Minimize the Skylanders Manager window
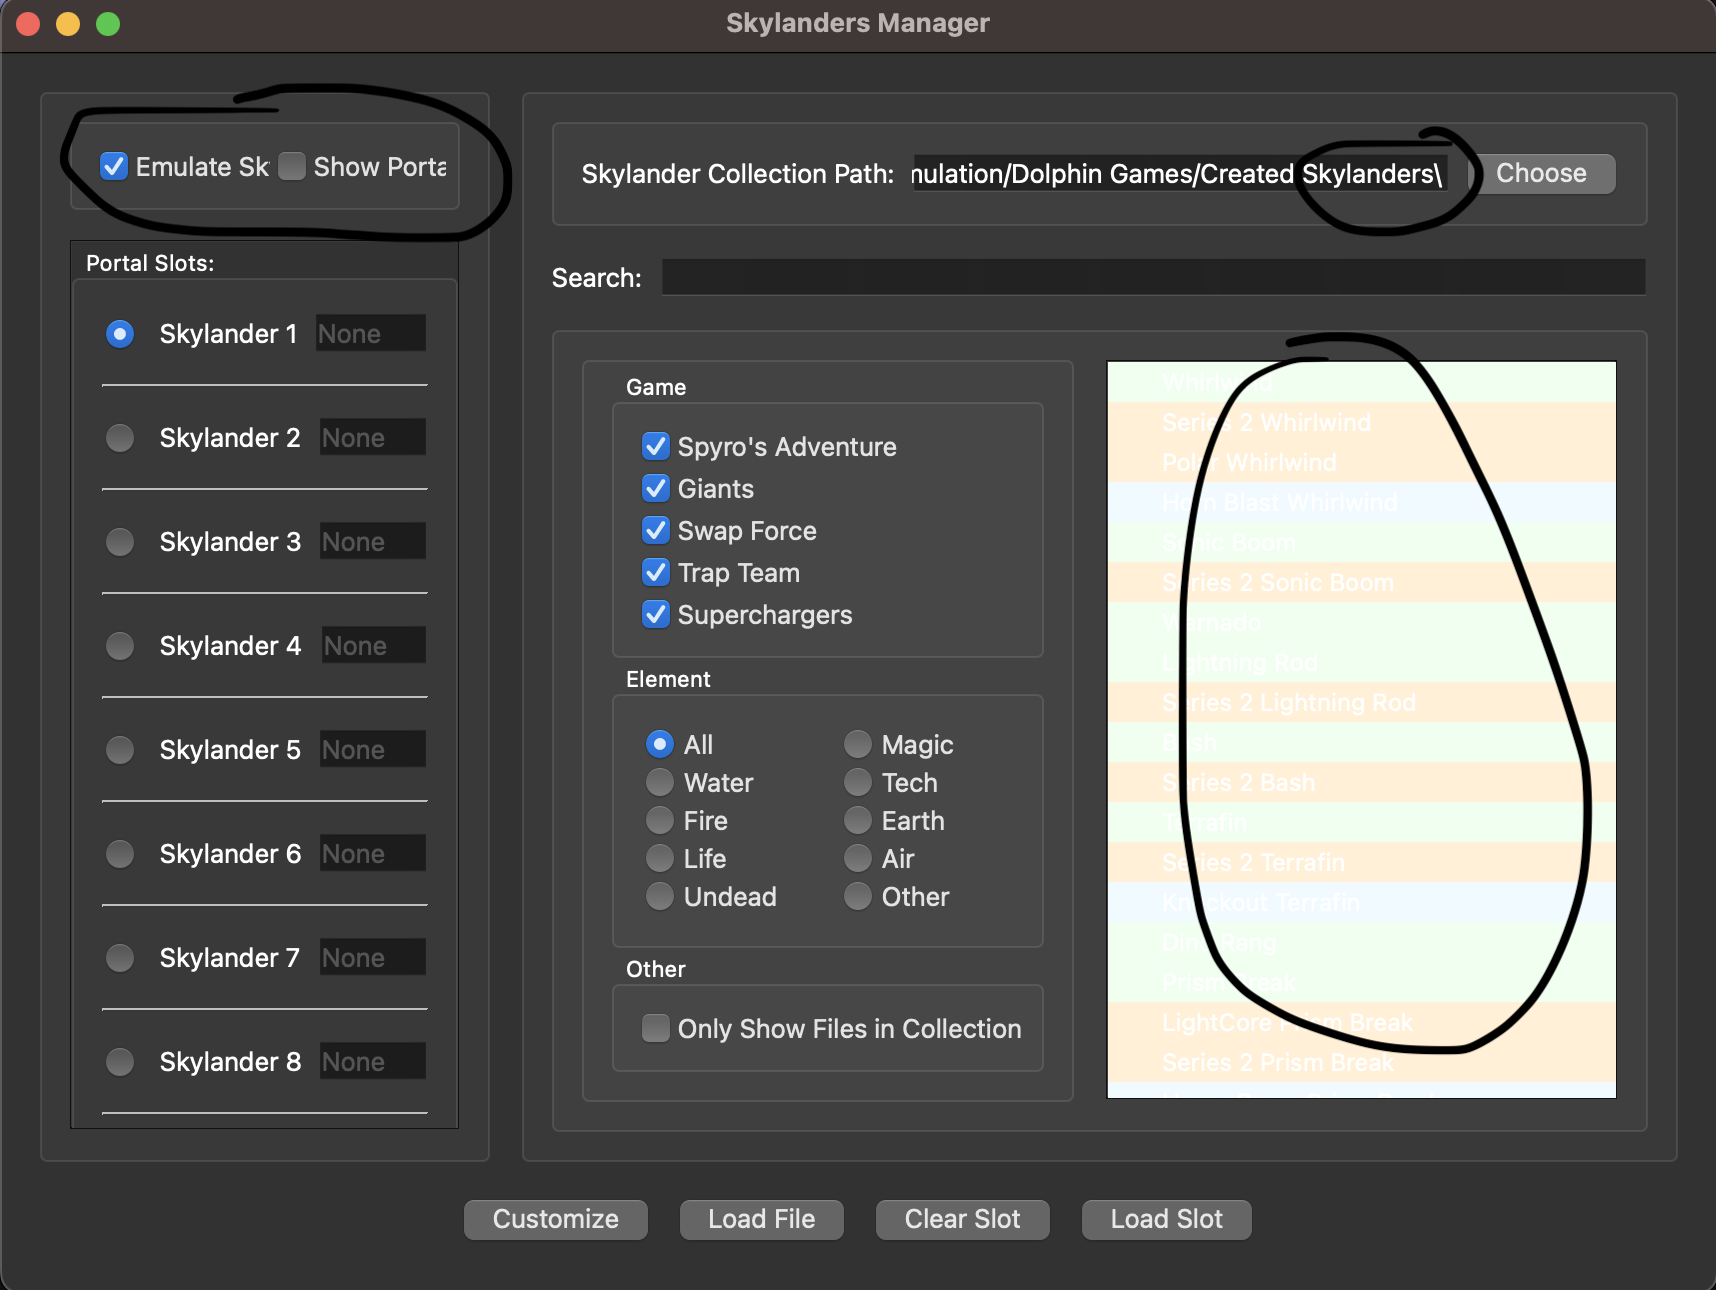 68,23
